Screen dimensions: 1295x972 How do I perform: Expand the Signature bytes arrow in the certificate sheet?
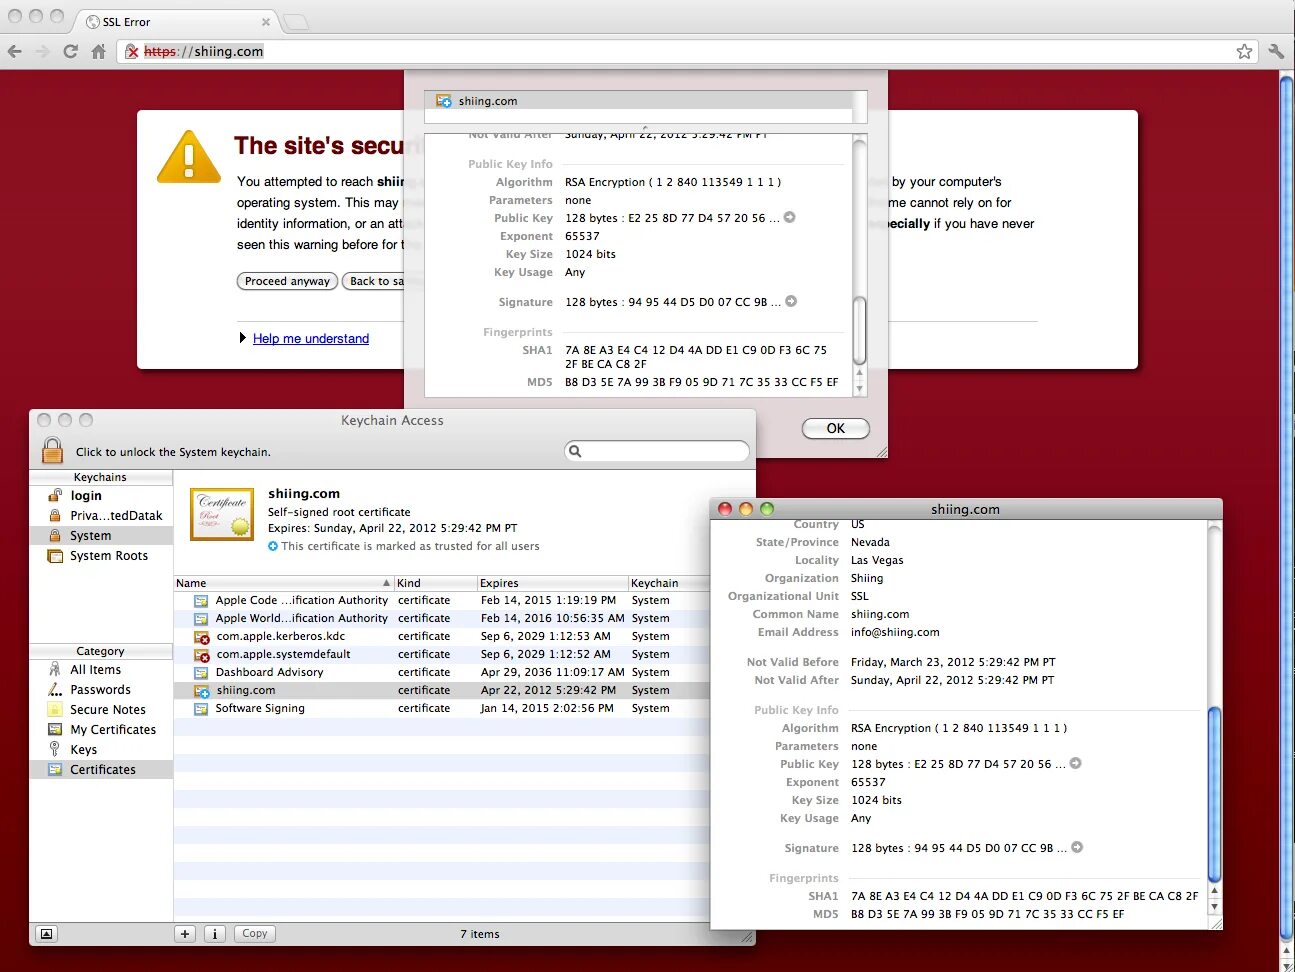point(791,301)
